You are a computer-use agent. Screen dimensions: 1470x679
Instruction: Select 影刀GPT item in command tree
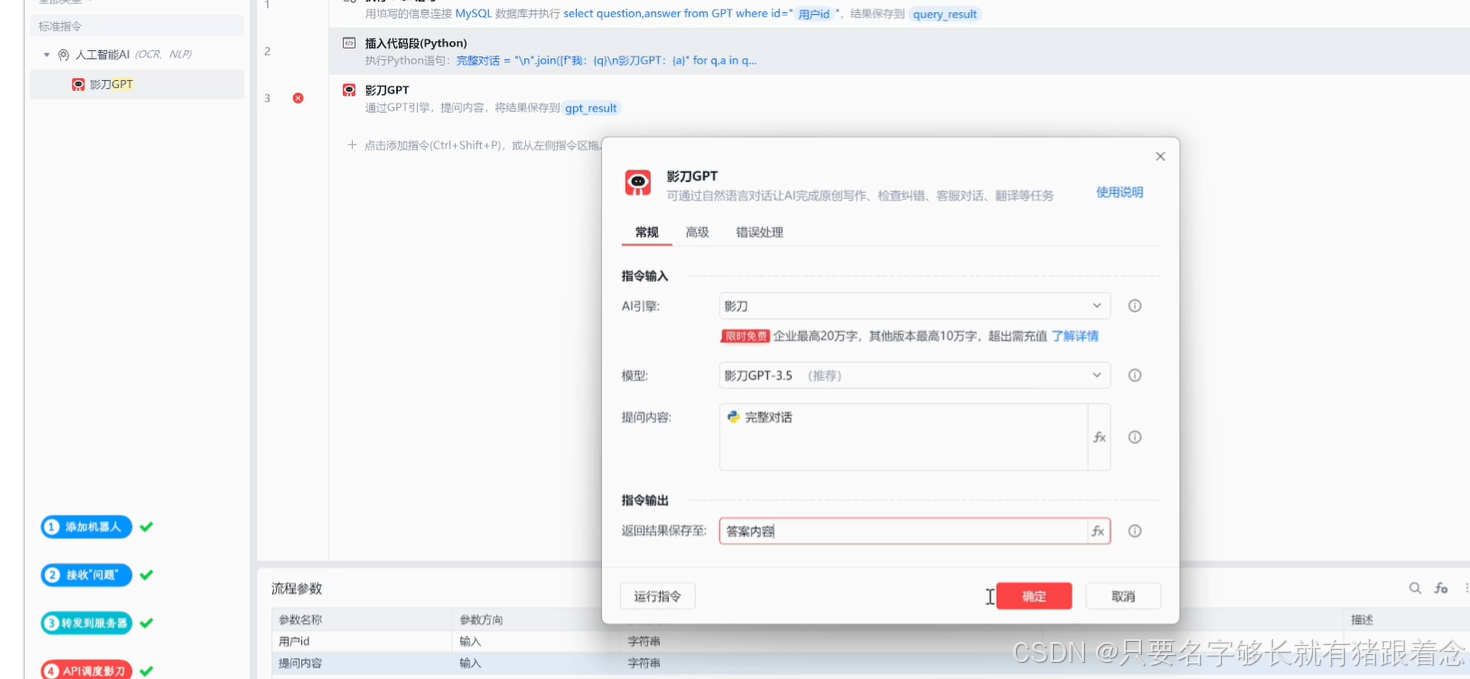coord(137,85)
